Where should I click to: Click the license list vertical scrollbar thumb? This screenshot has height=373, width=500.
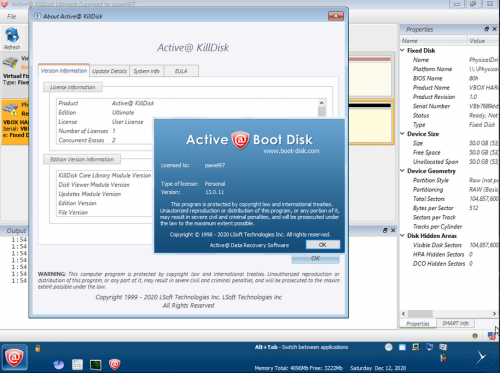point(321,111)
